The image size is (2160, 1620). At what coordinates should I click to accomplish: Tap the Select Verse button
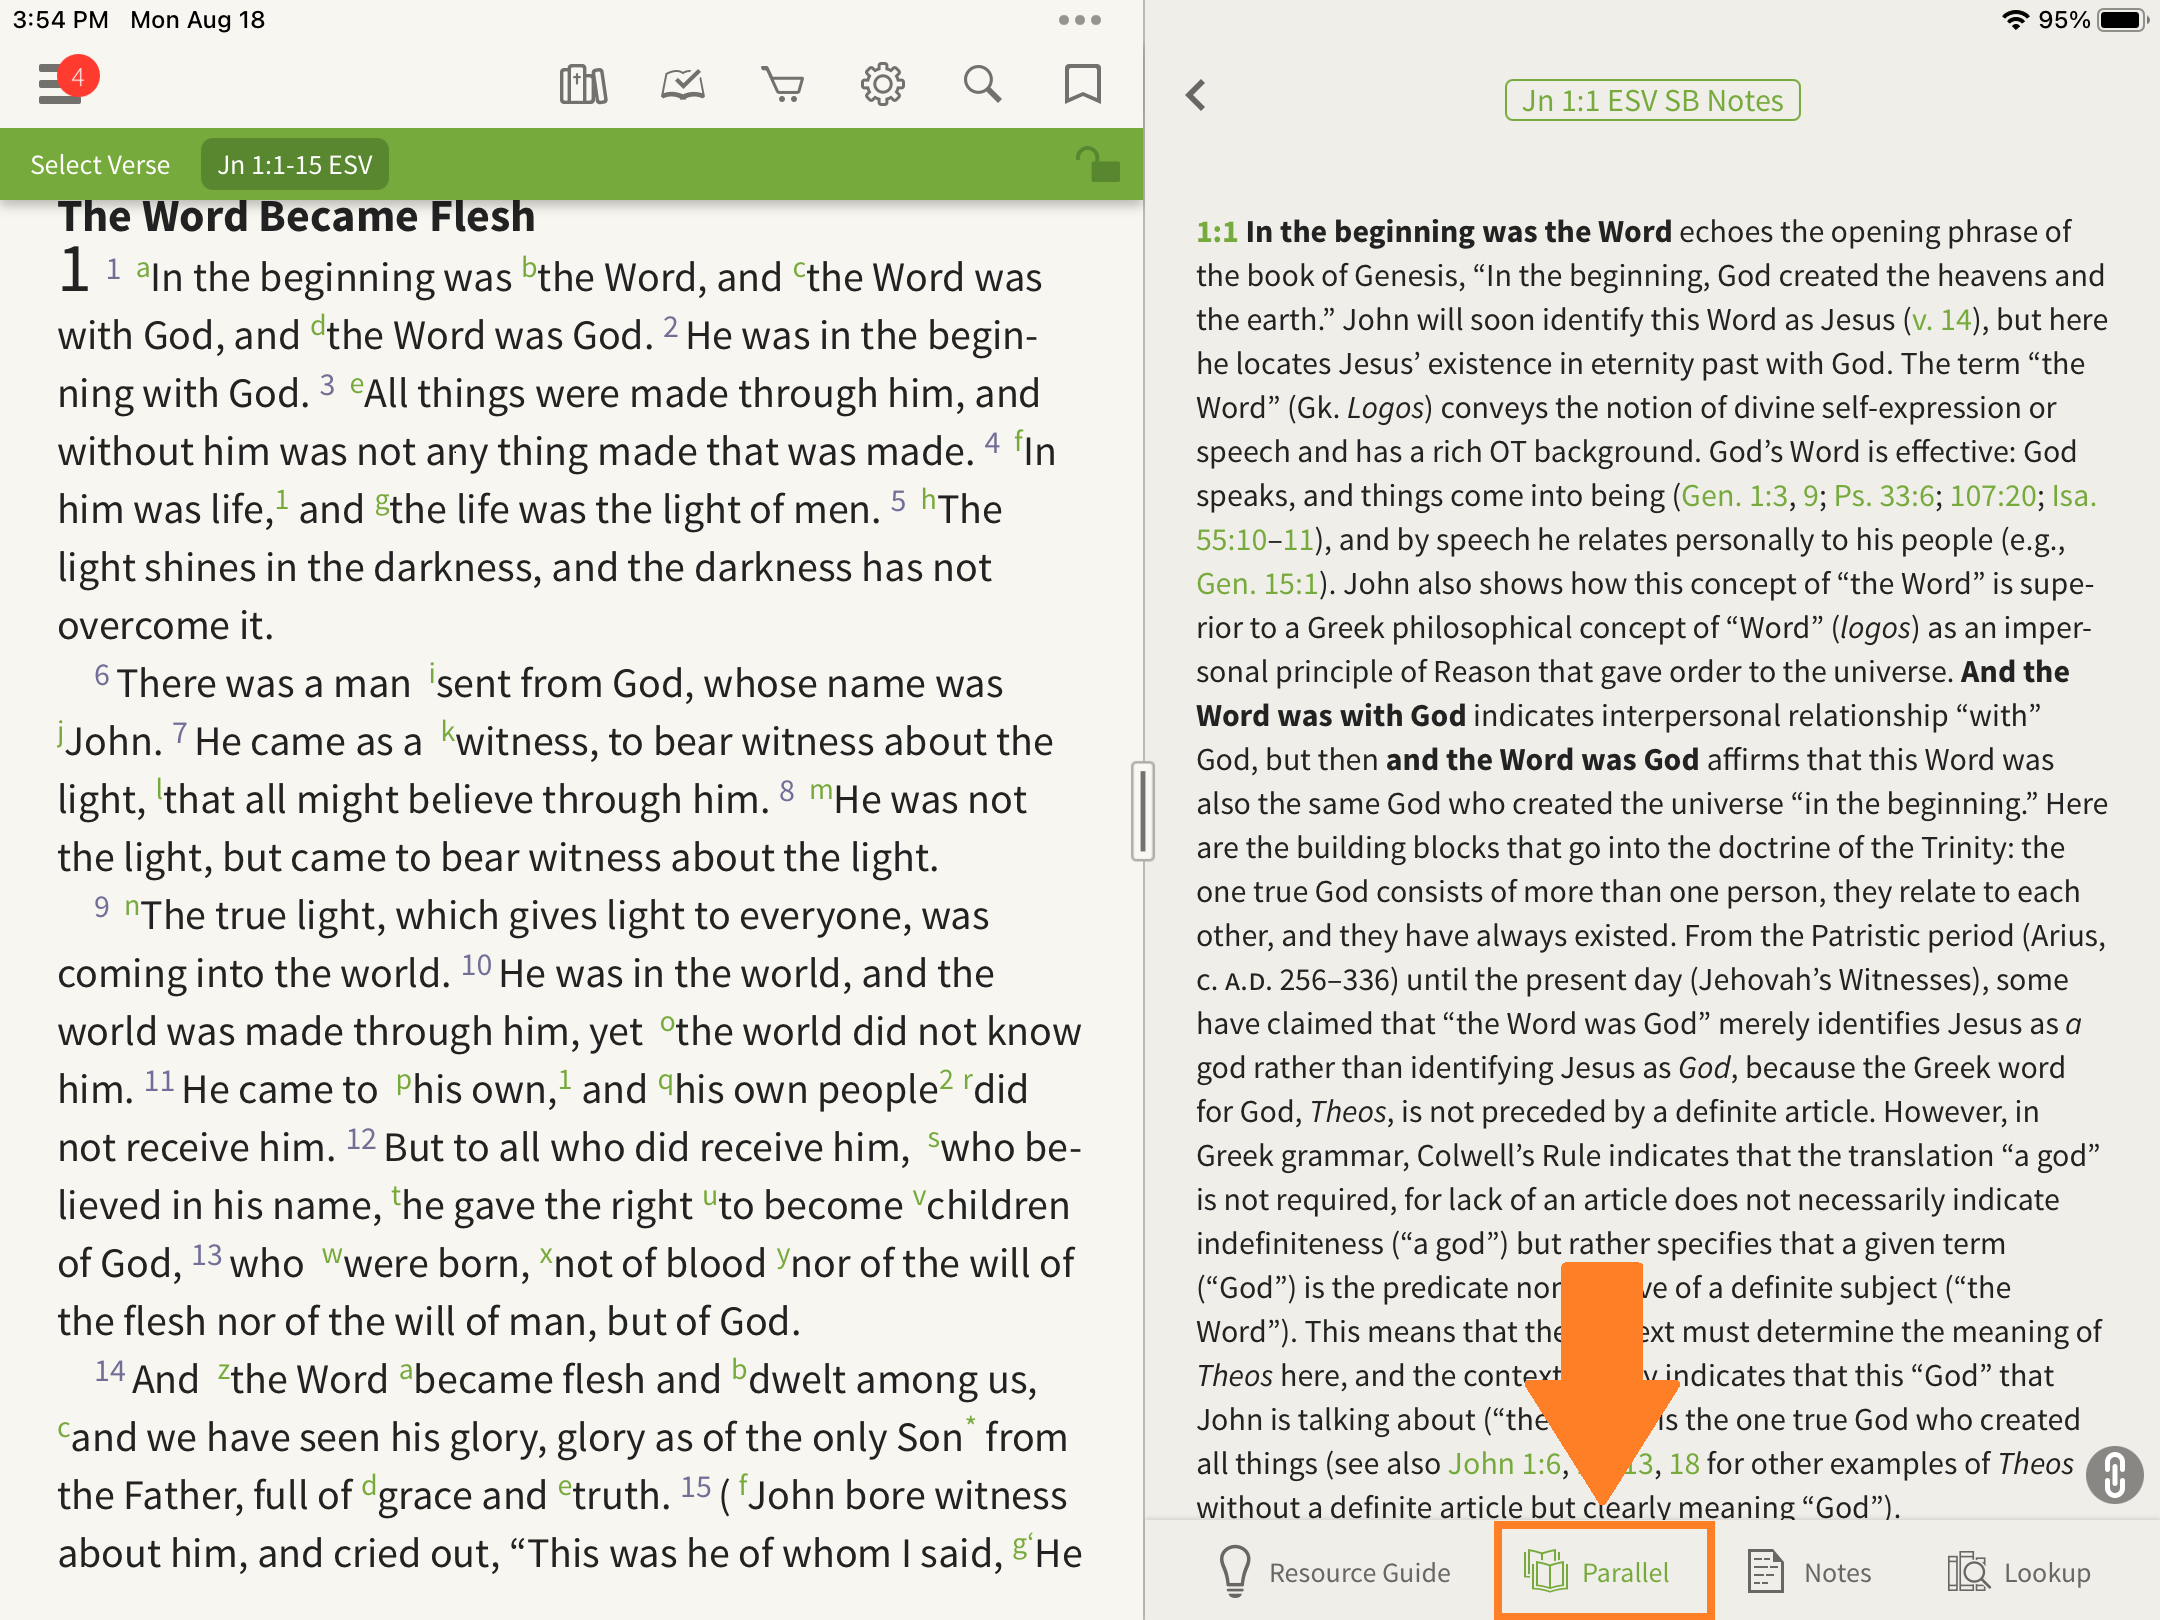[100, 165]
